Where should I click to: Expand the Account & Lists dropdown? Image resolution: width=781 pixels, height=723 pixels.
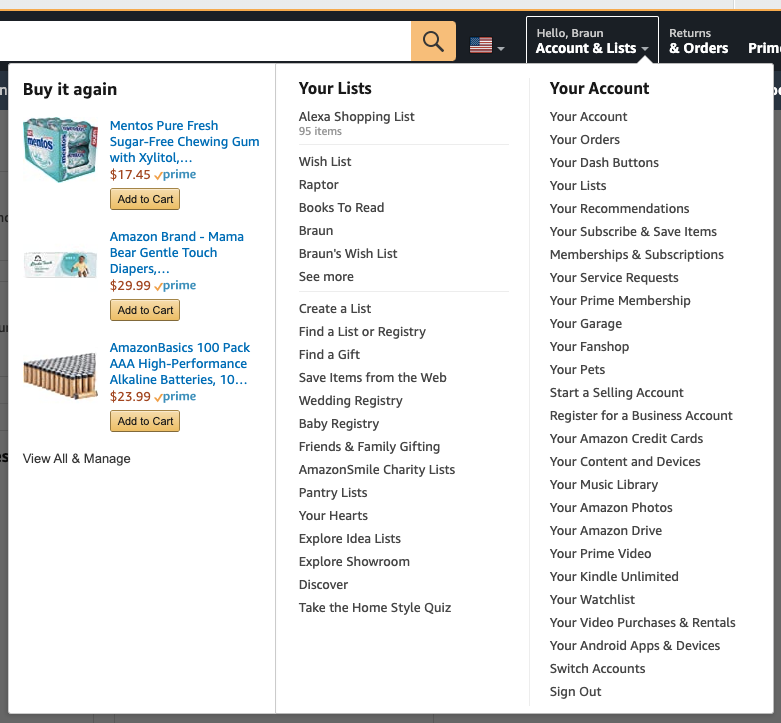592,41
